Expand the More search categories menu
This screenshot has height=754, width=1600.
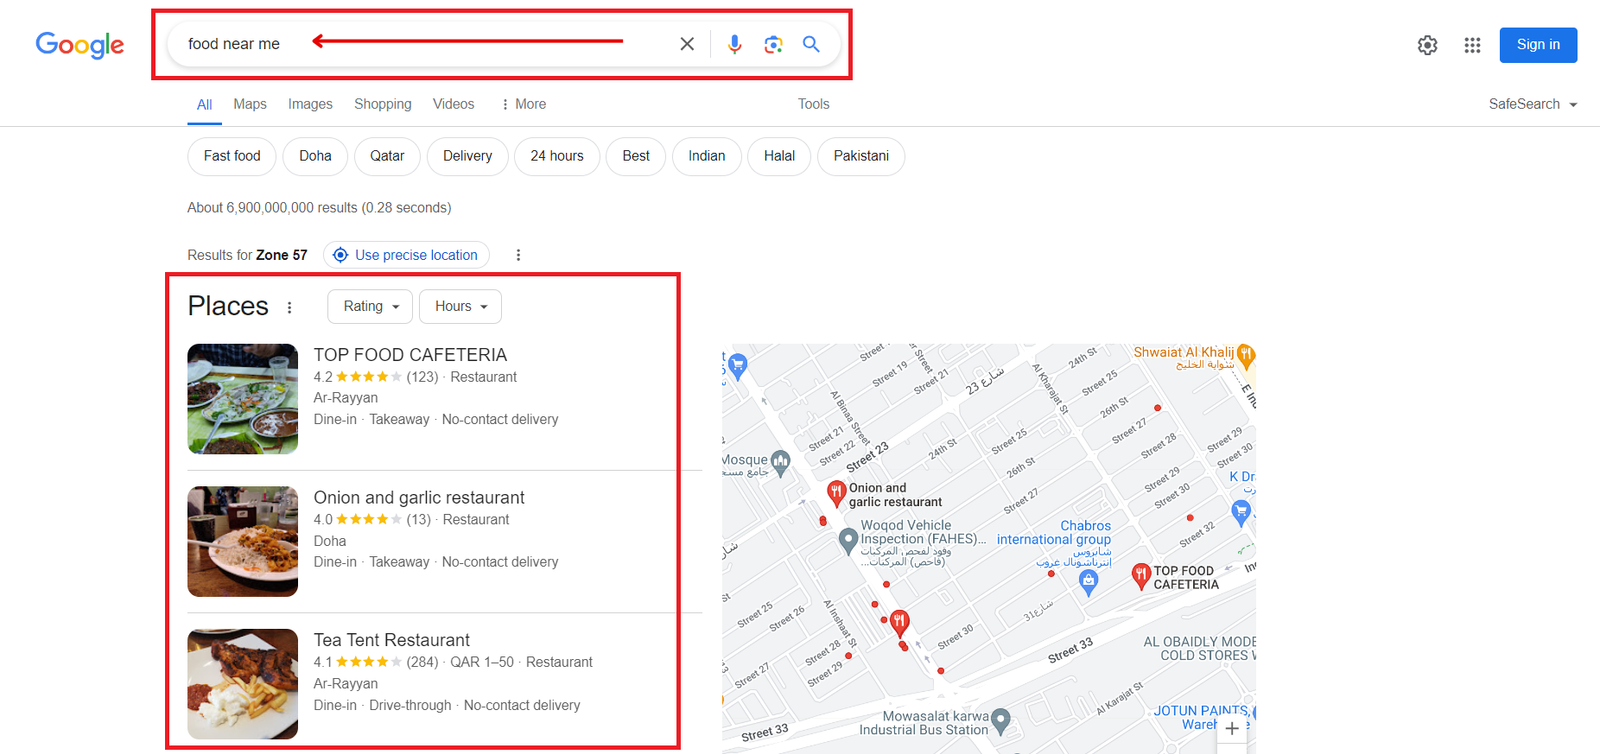coord(524,104)
